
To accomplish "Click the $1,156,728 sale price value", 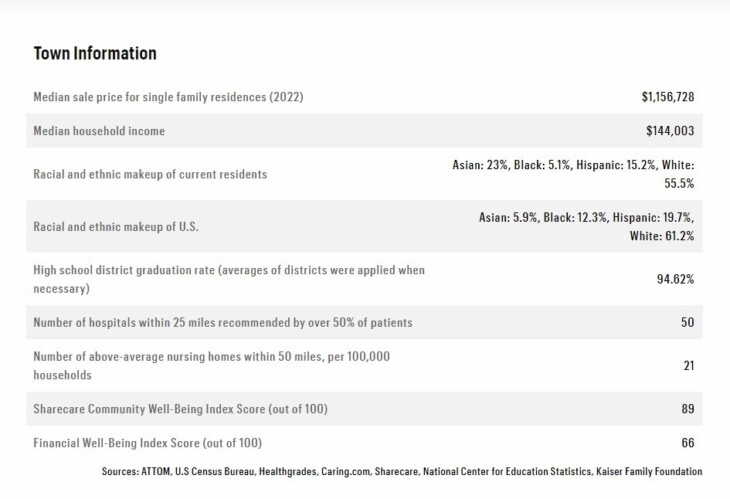I will (667, 97).
